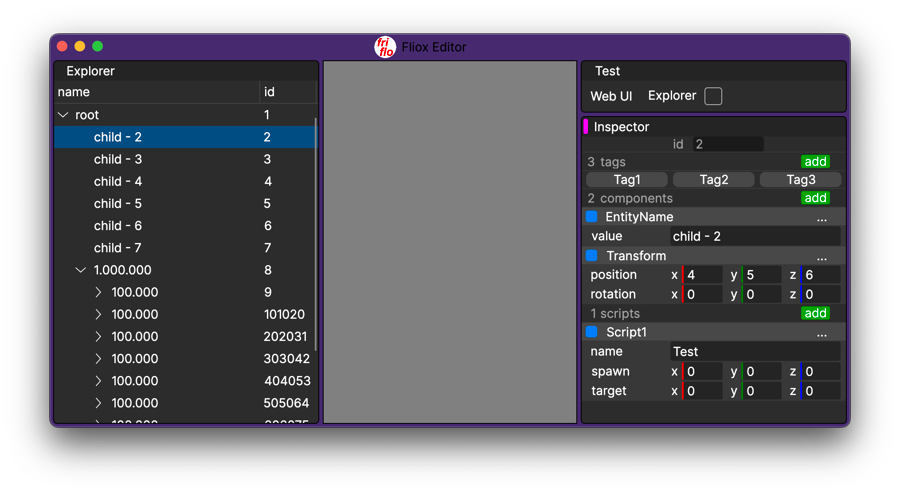Click the Fliox logo icon in title bar
Screen dimensions: 900x493
pyautogui.click(x=385, y=47)
